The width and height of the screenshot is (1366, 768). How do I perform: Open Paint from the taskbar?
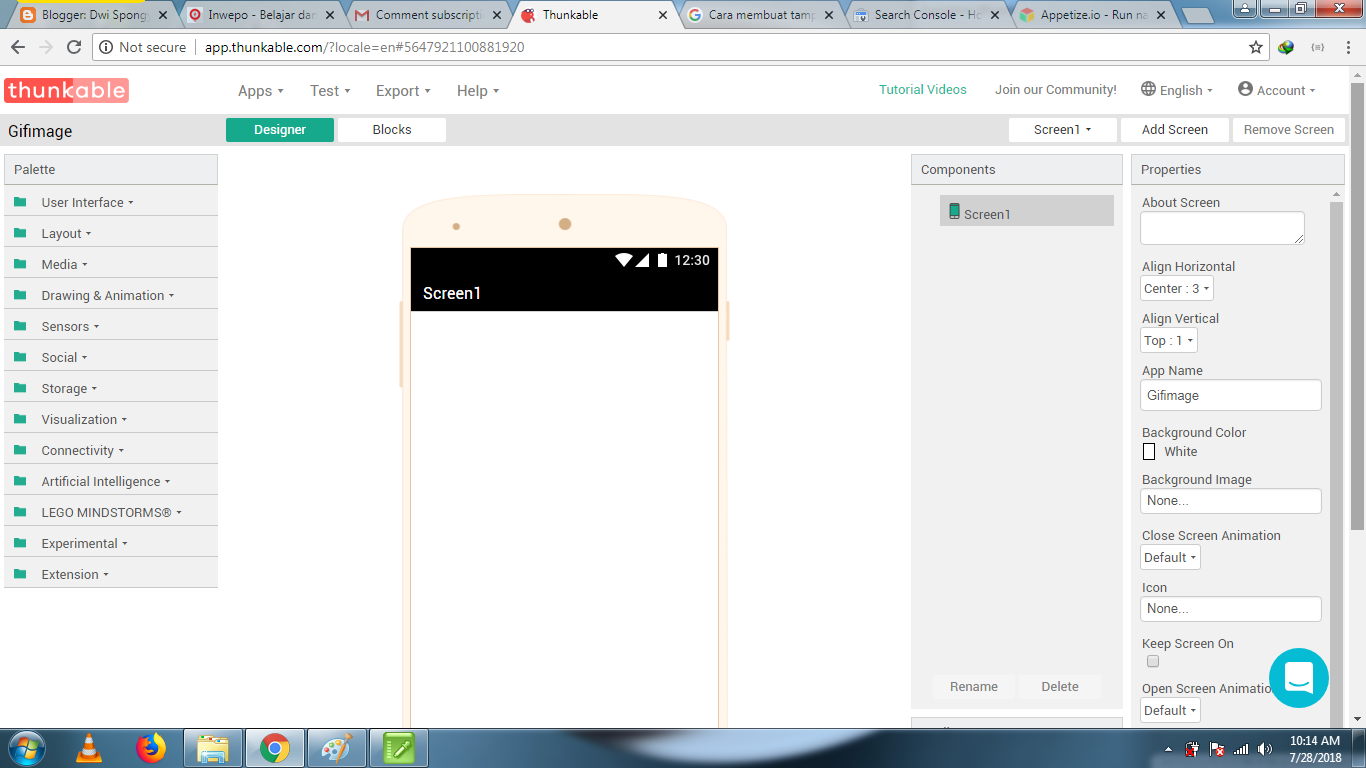coord(337,748)
